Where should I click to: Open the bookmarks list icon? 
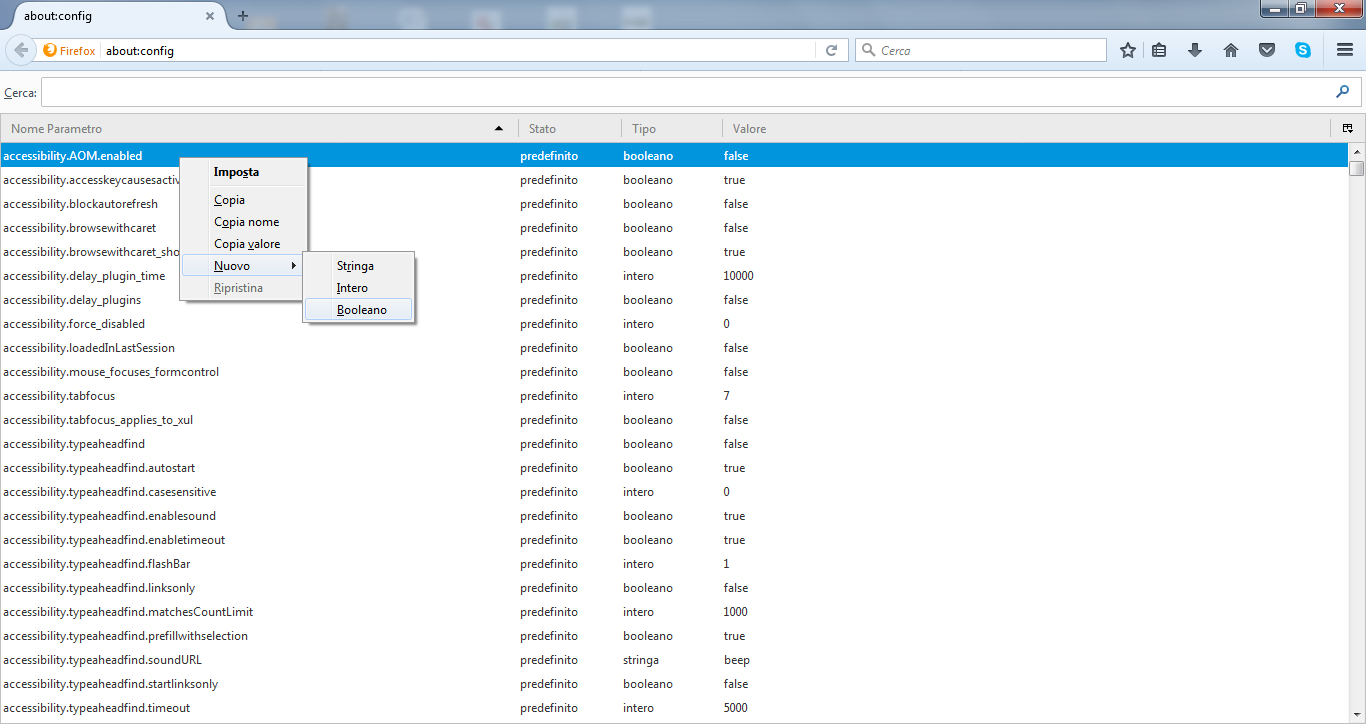pyautogui.click(x=1159, y=50)
